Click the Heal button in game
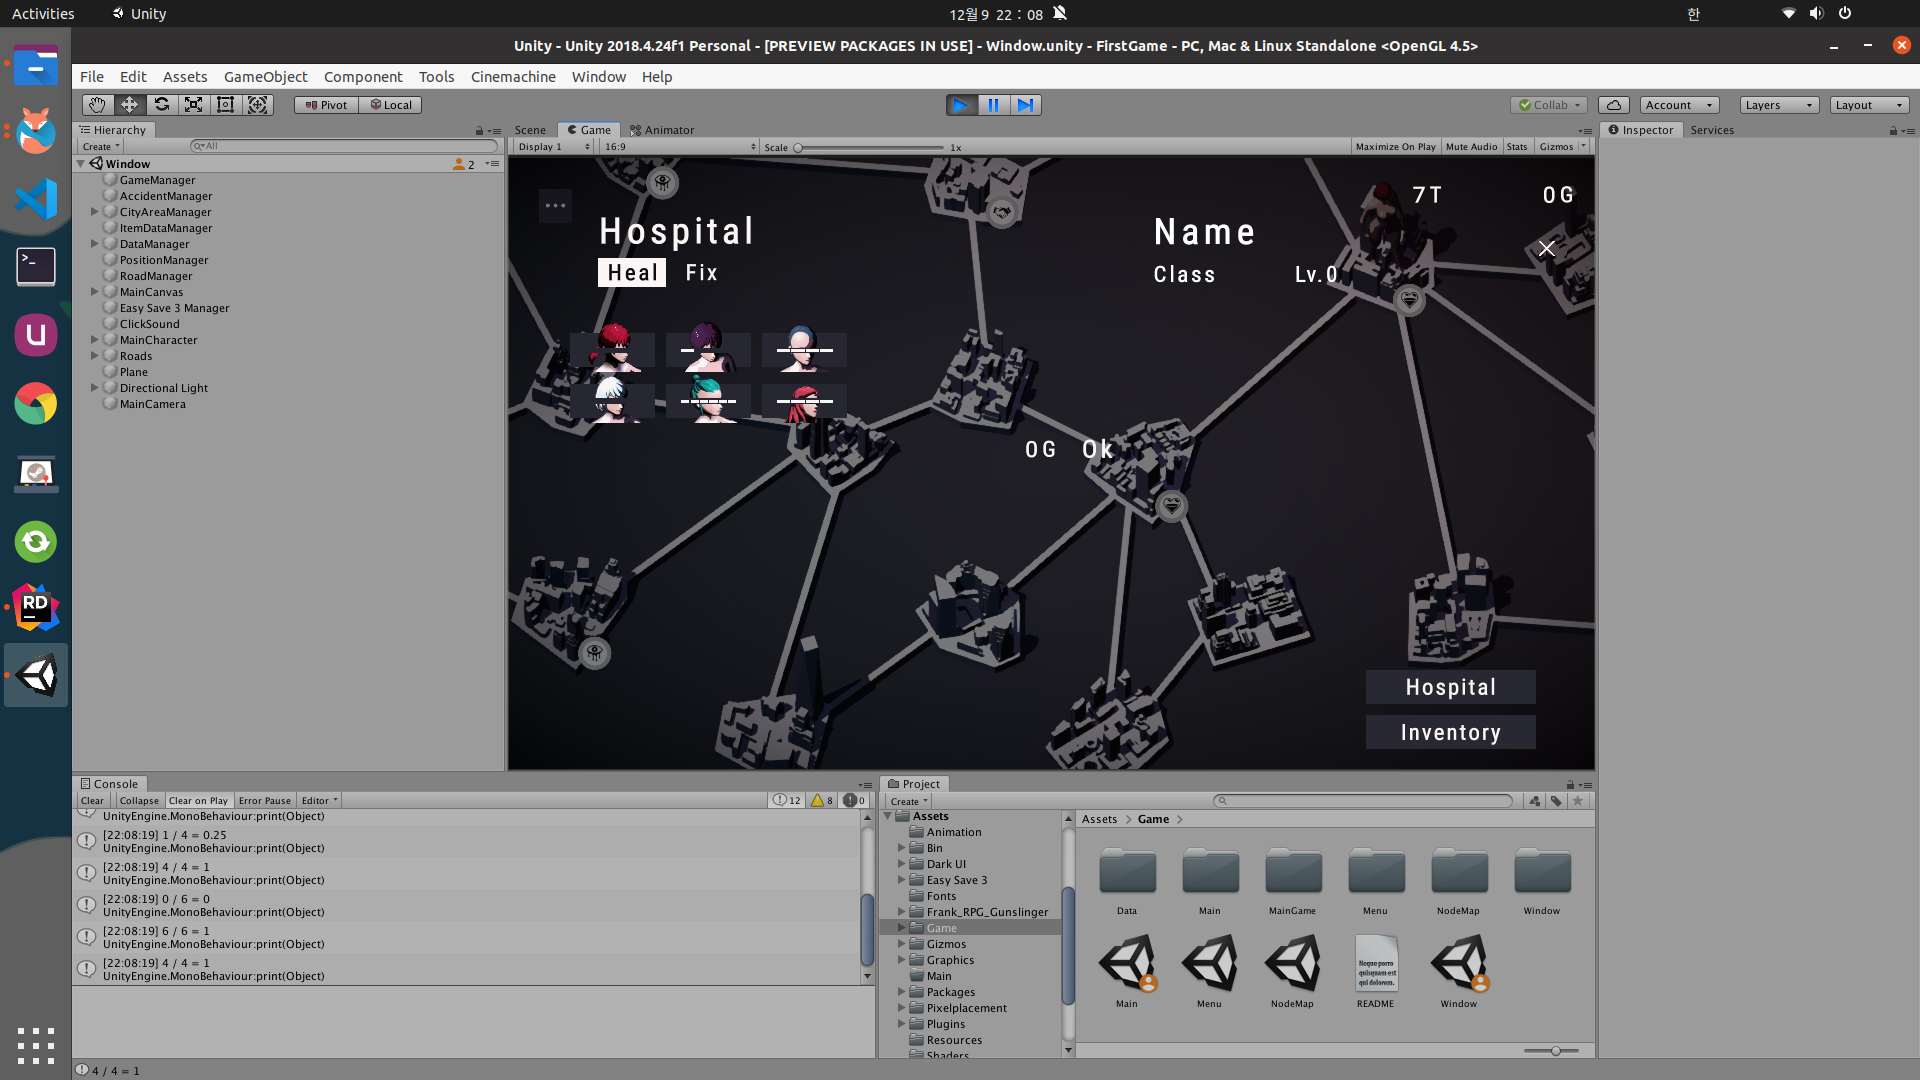This screenshot has width=1920, height=1080. 632,273
